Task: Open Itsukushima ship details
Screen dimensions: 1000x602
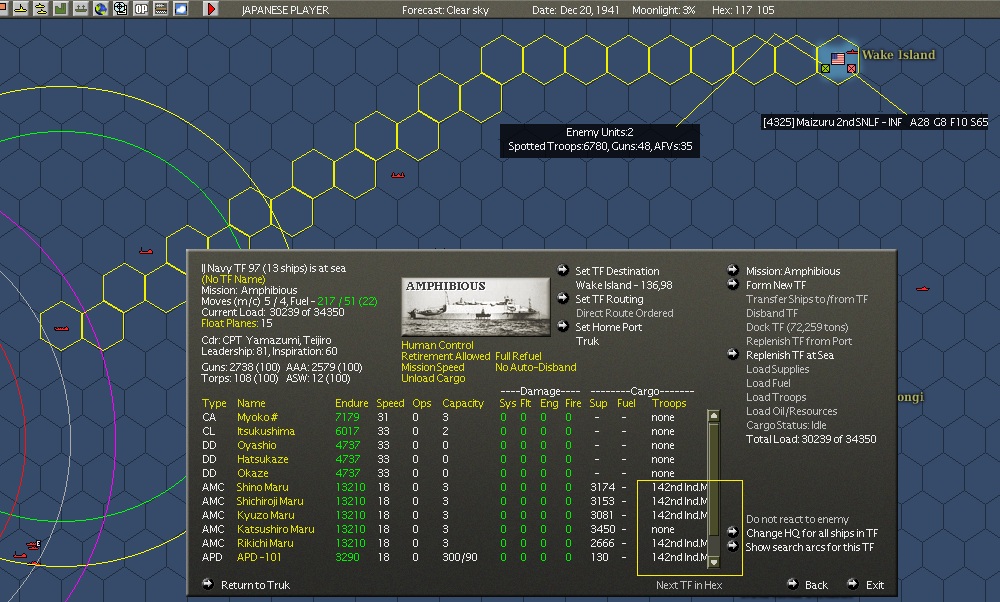Action: tap(266, 431)
